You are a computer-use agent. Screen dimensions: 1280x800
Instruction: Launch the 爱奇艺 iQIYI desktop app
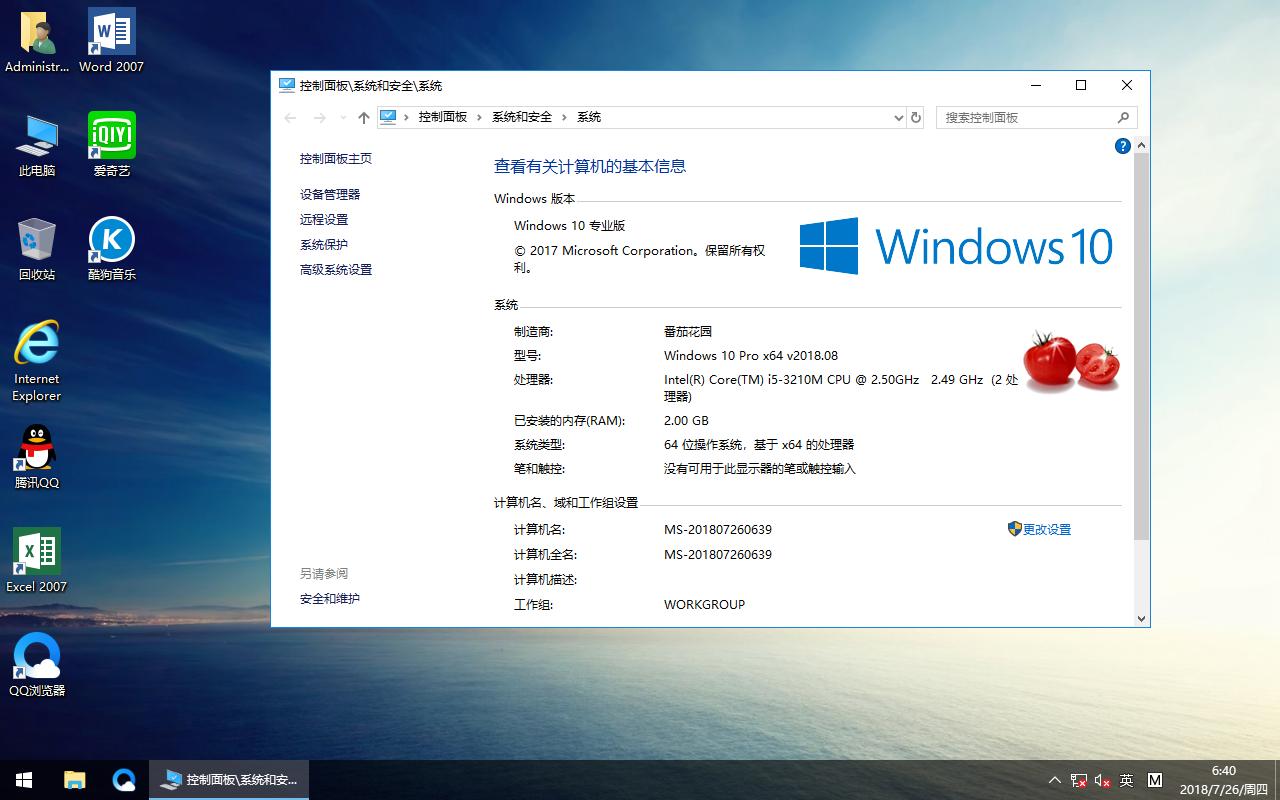tap(111, 146)
